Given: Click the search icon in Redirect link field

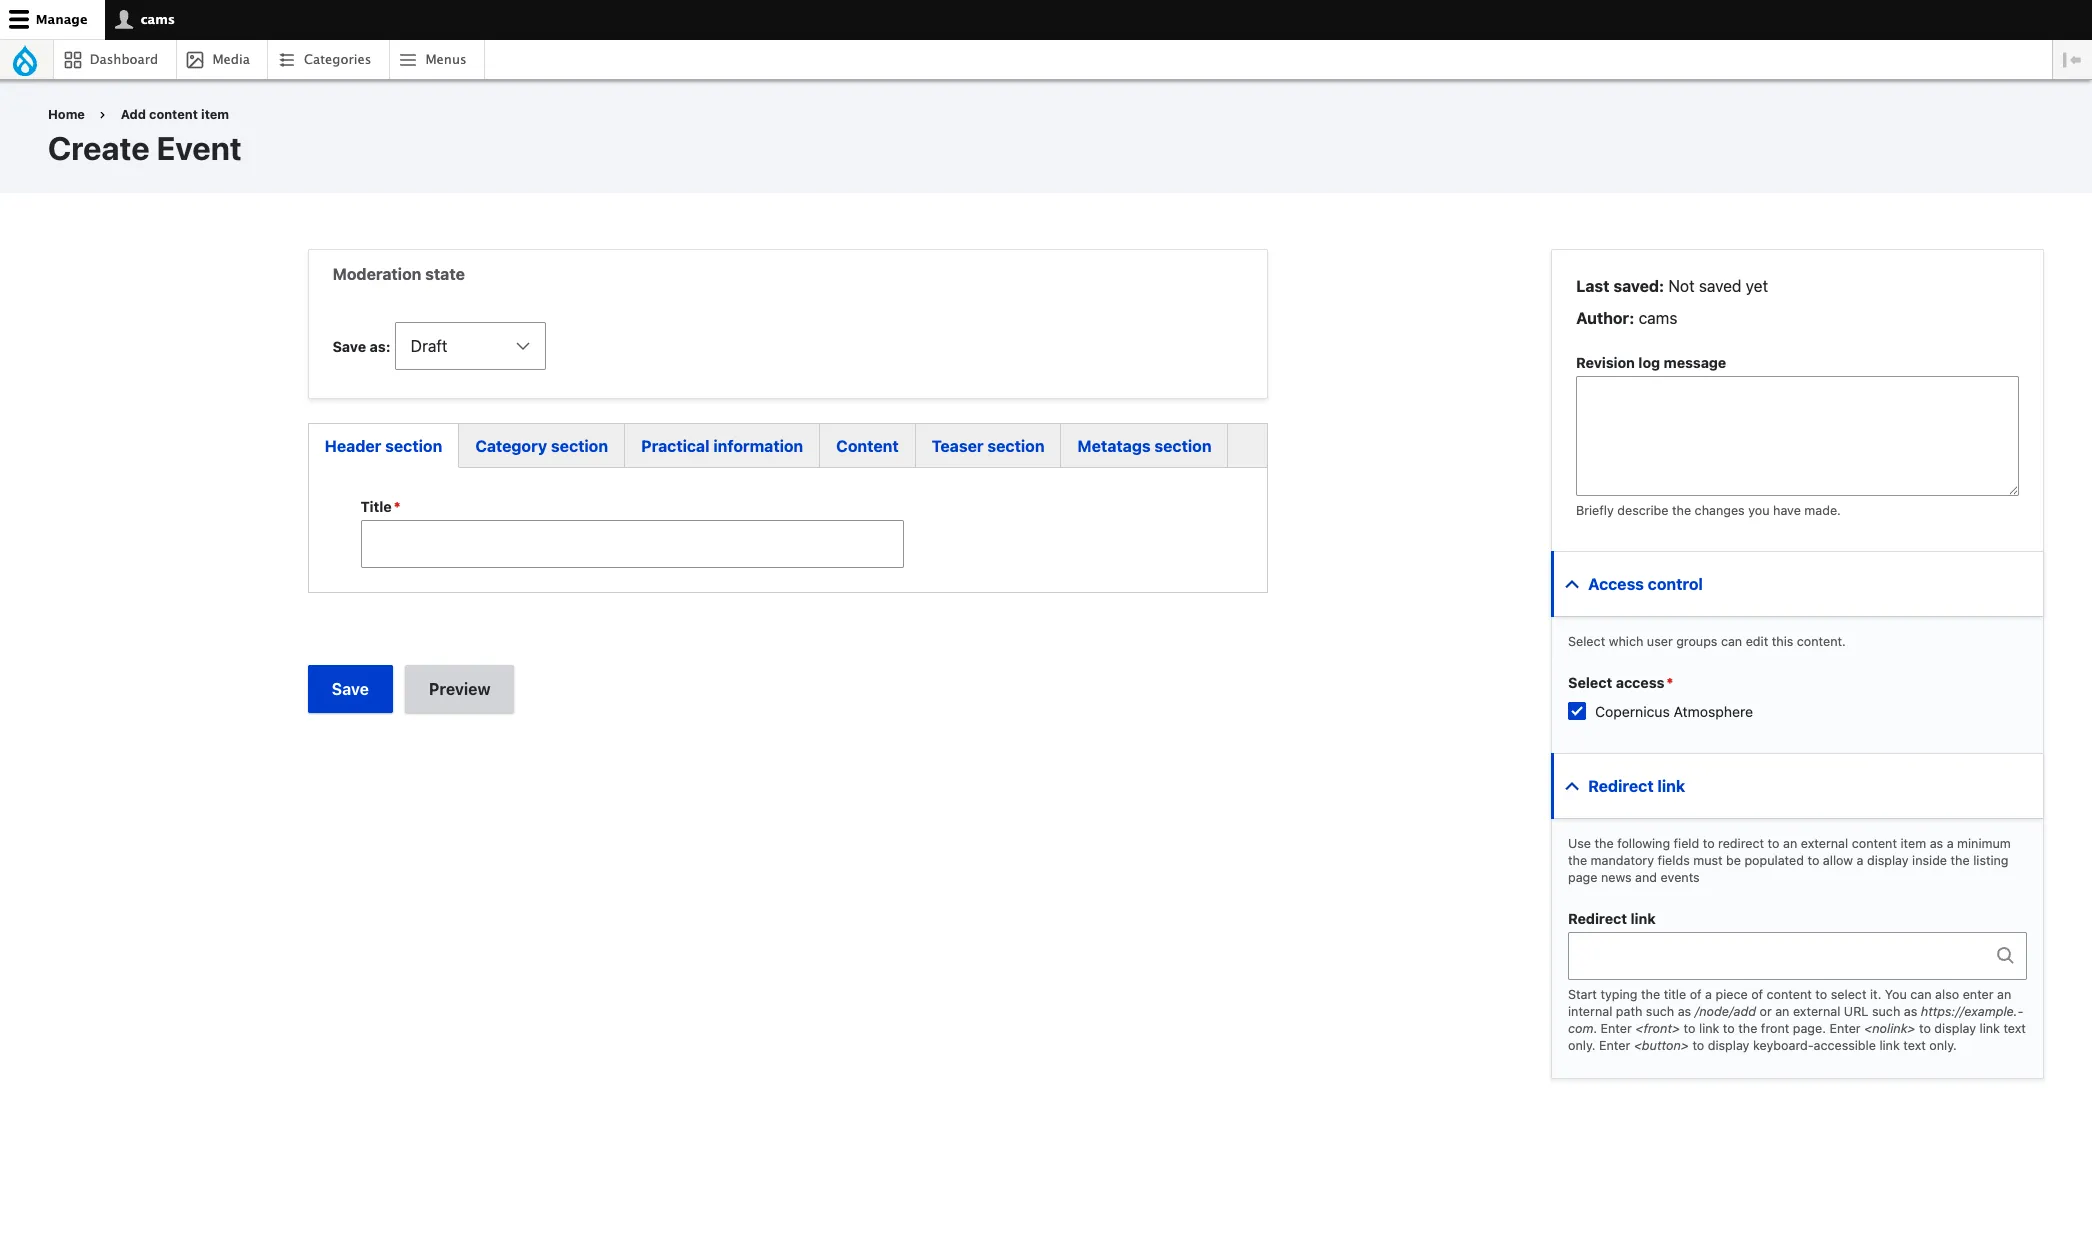Looking at the screenshot, I should pos(2004,956).
